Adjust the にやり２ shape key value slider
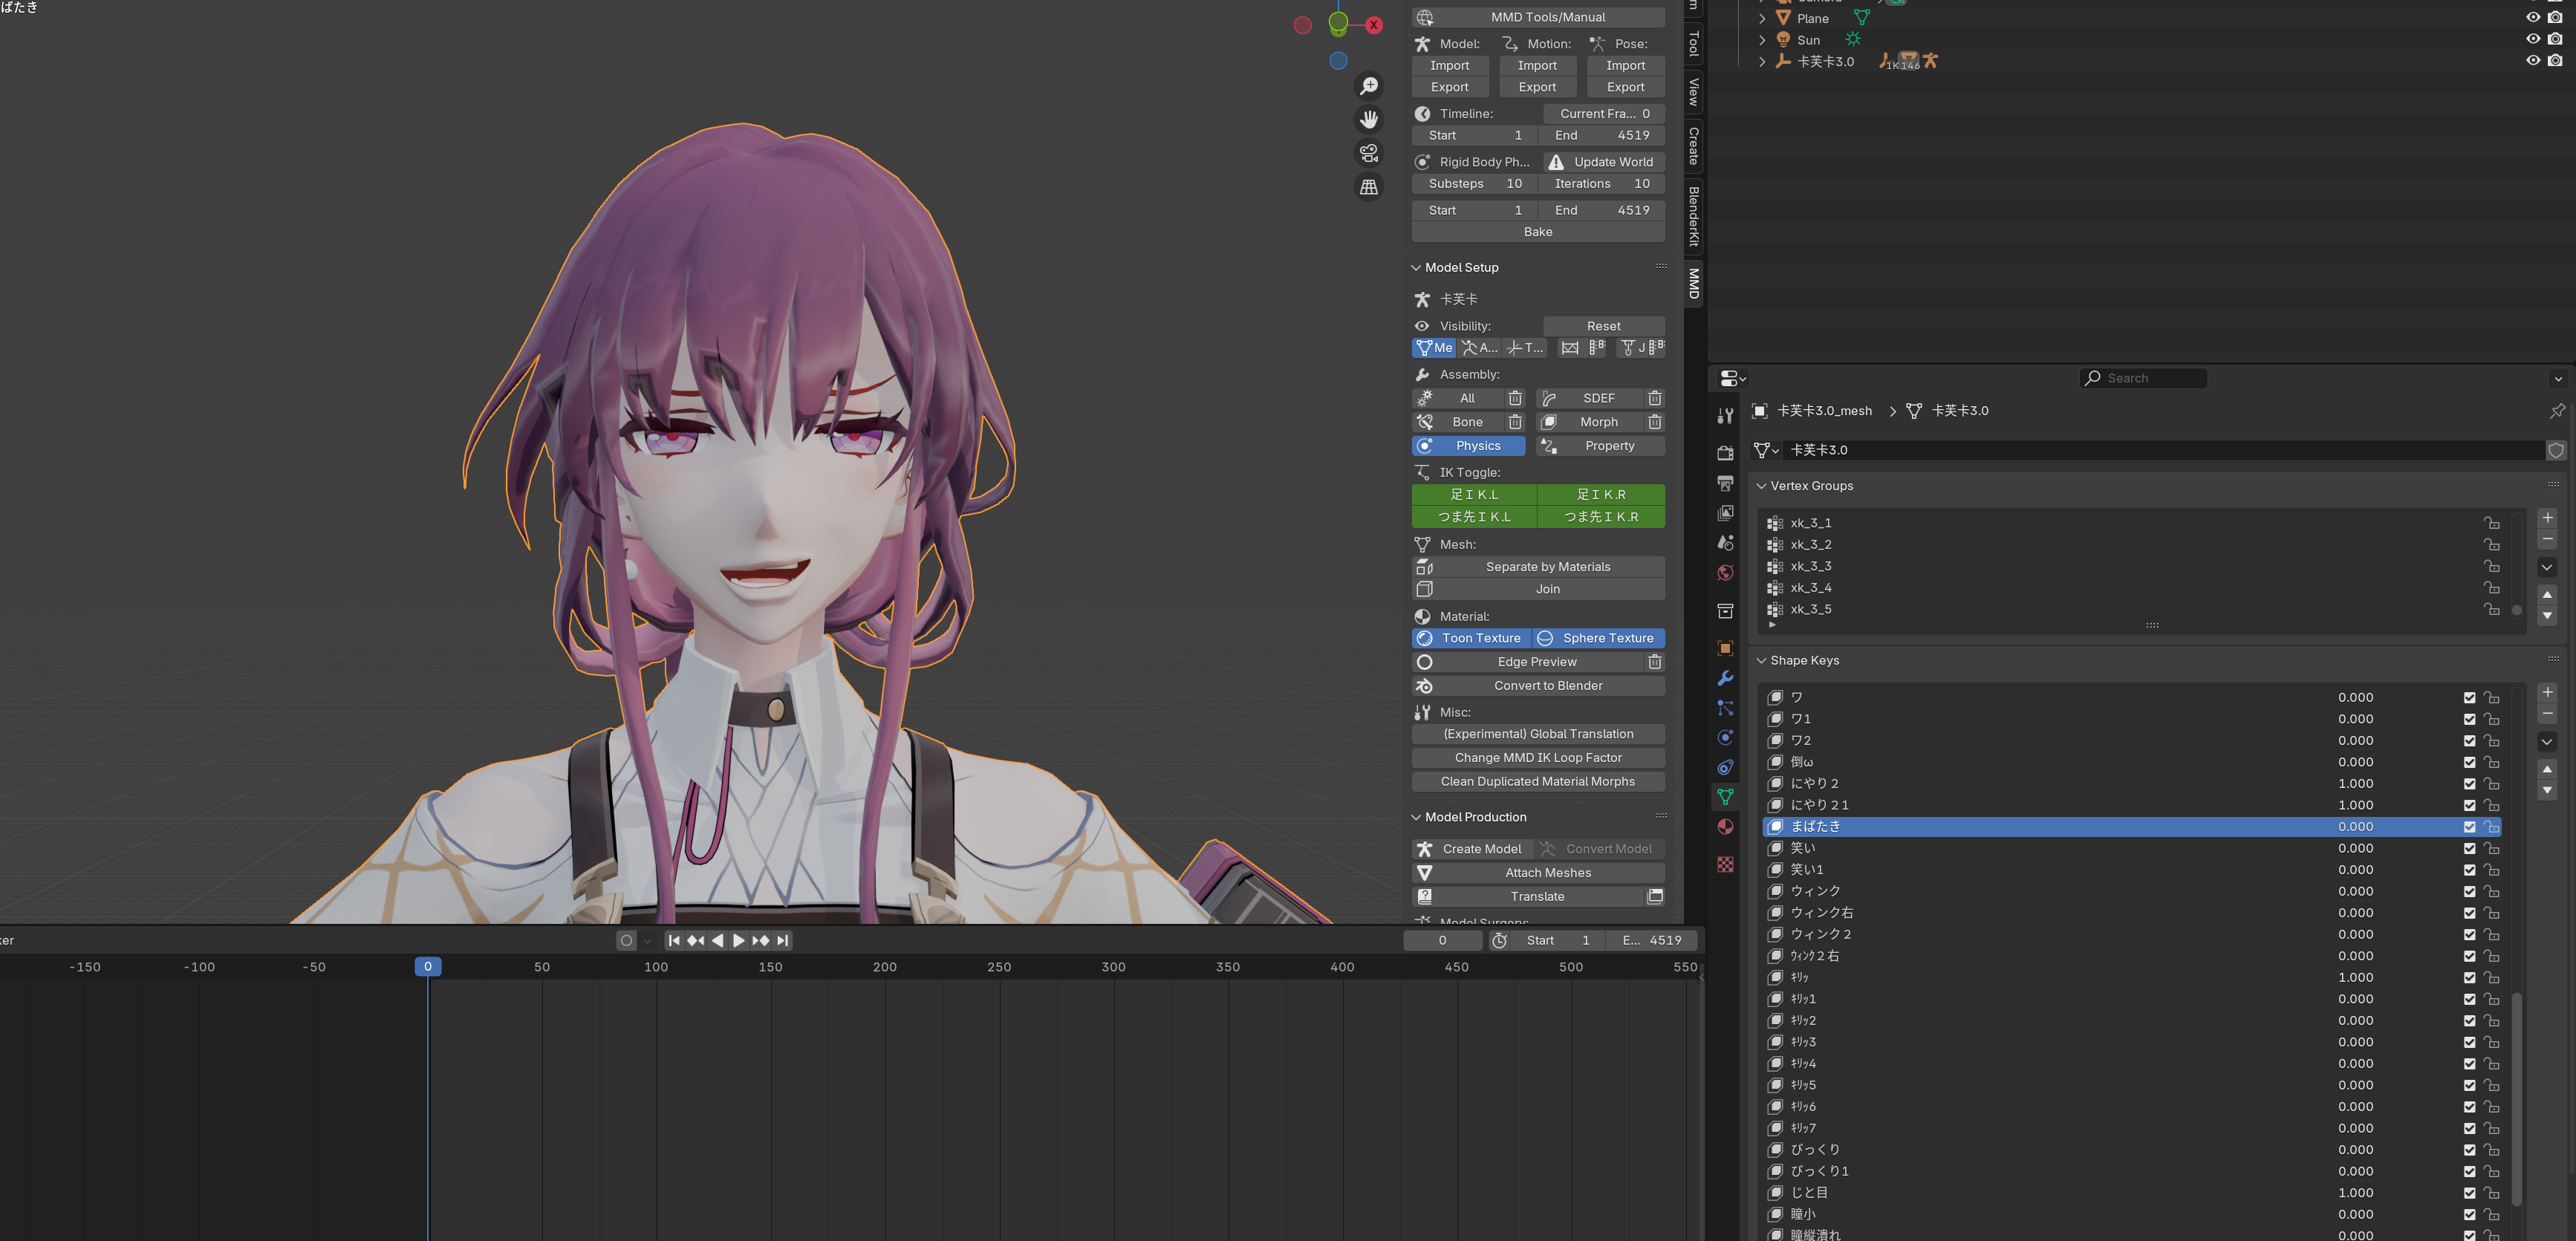The image size is (2576, 1241). tap(2355, 784)
